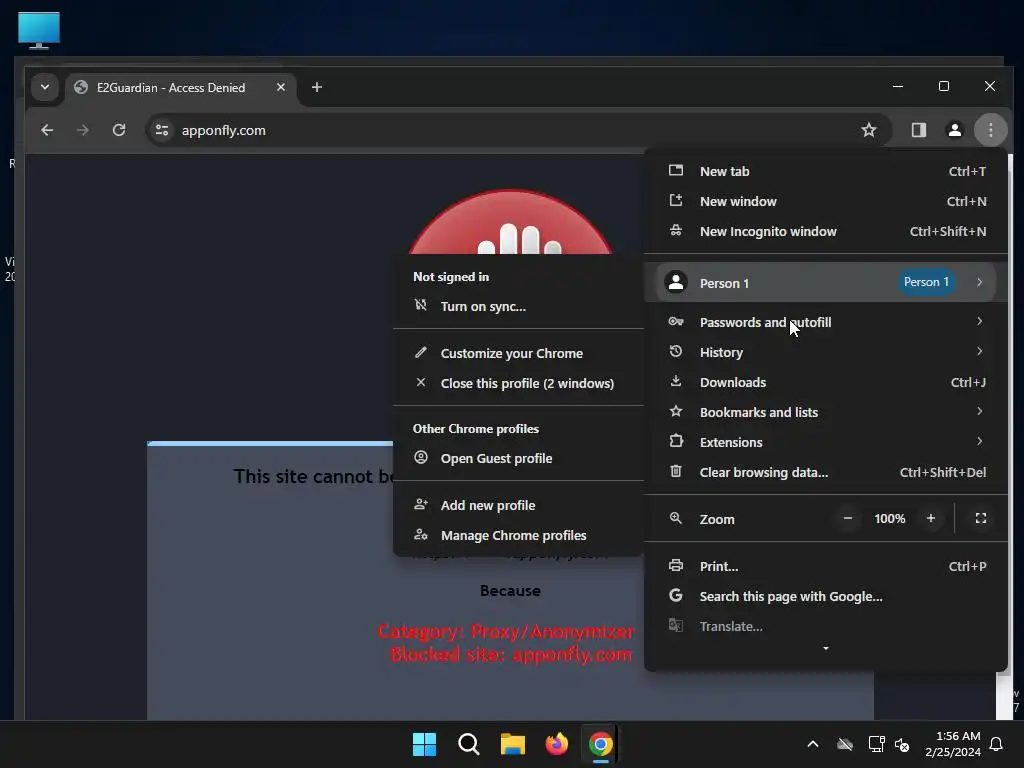
Task: Select Search this page with Google
Action: [825, 596]
